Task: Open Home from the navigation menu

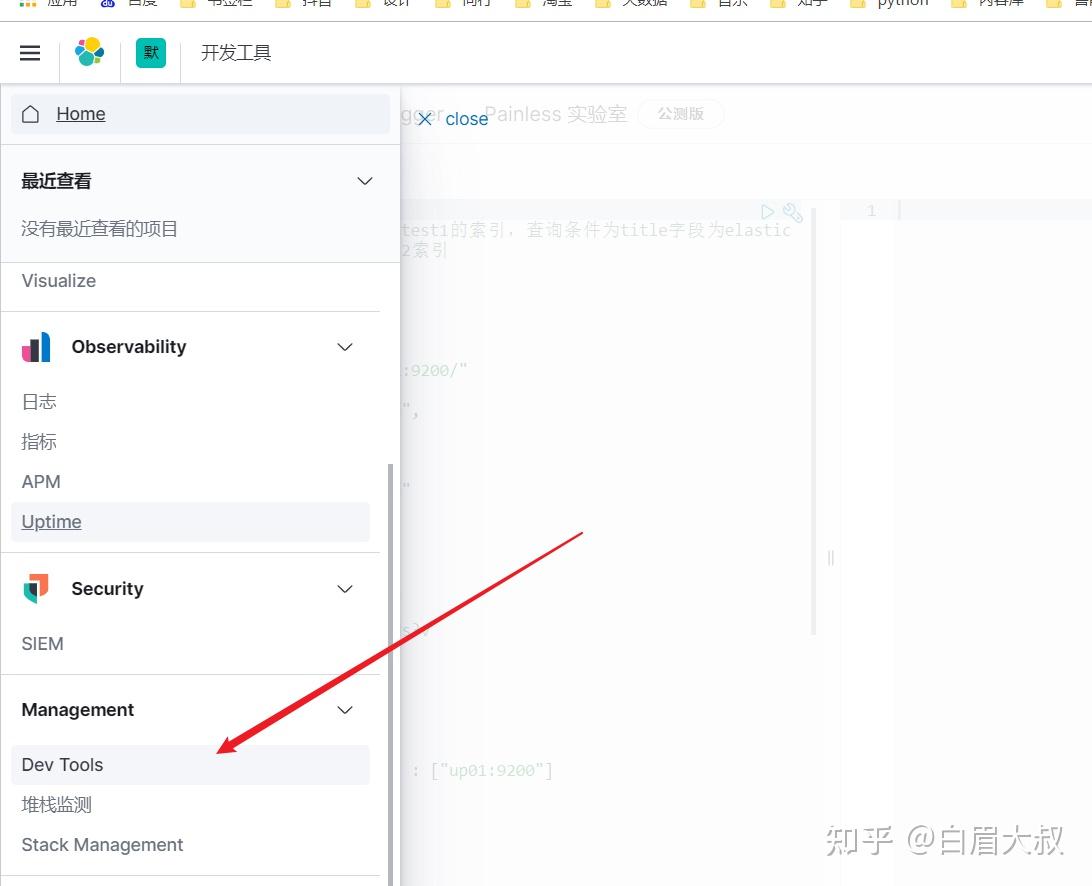Action: pyautogui.click(x=80, y=114)
